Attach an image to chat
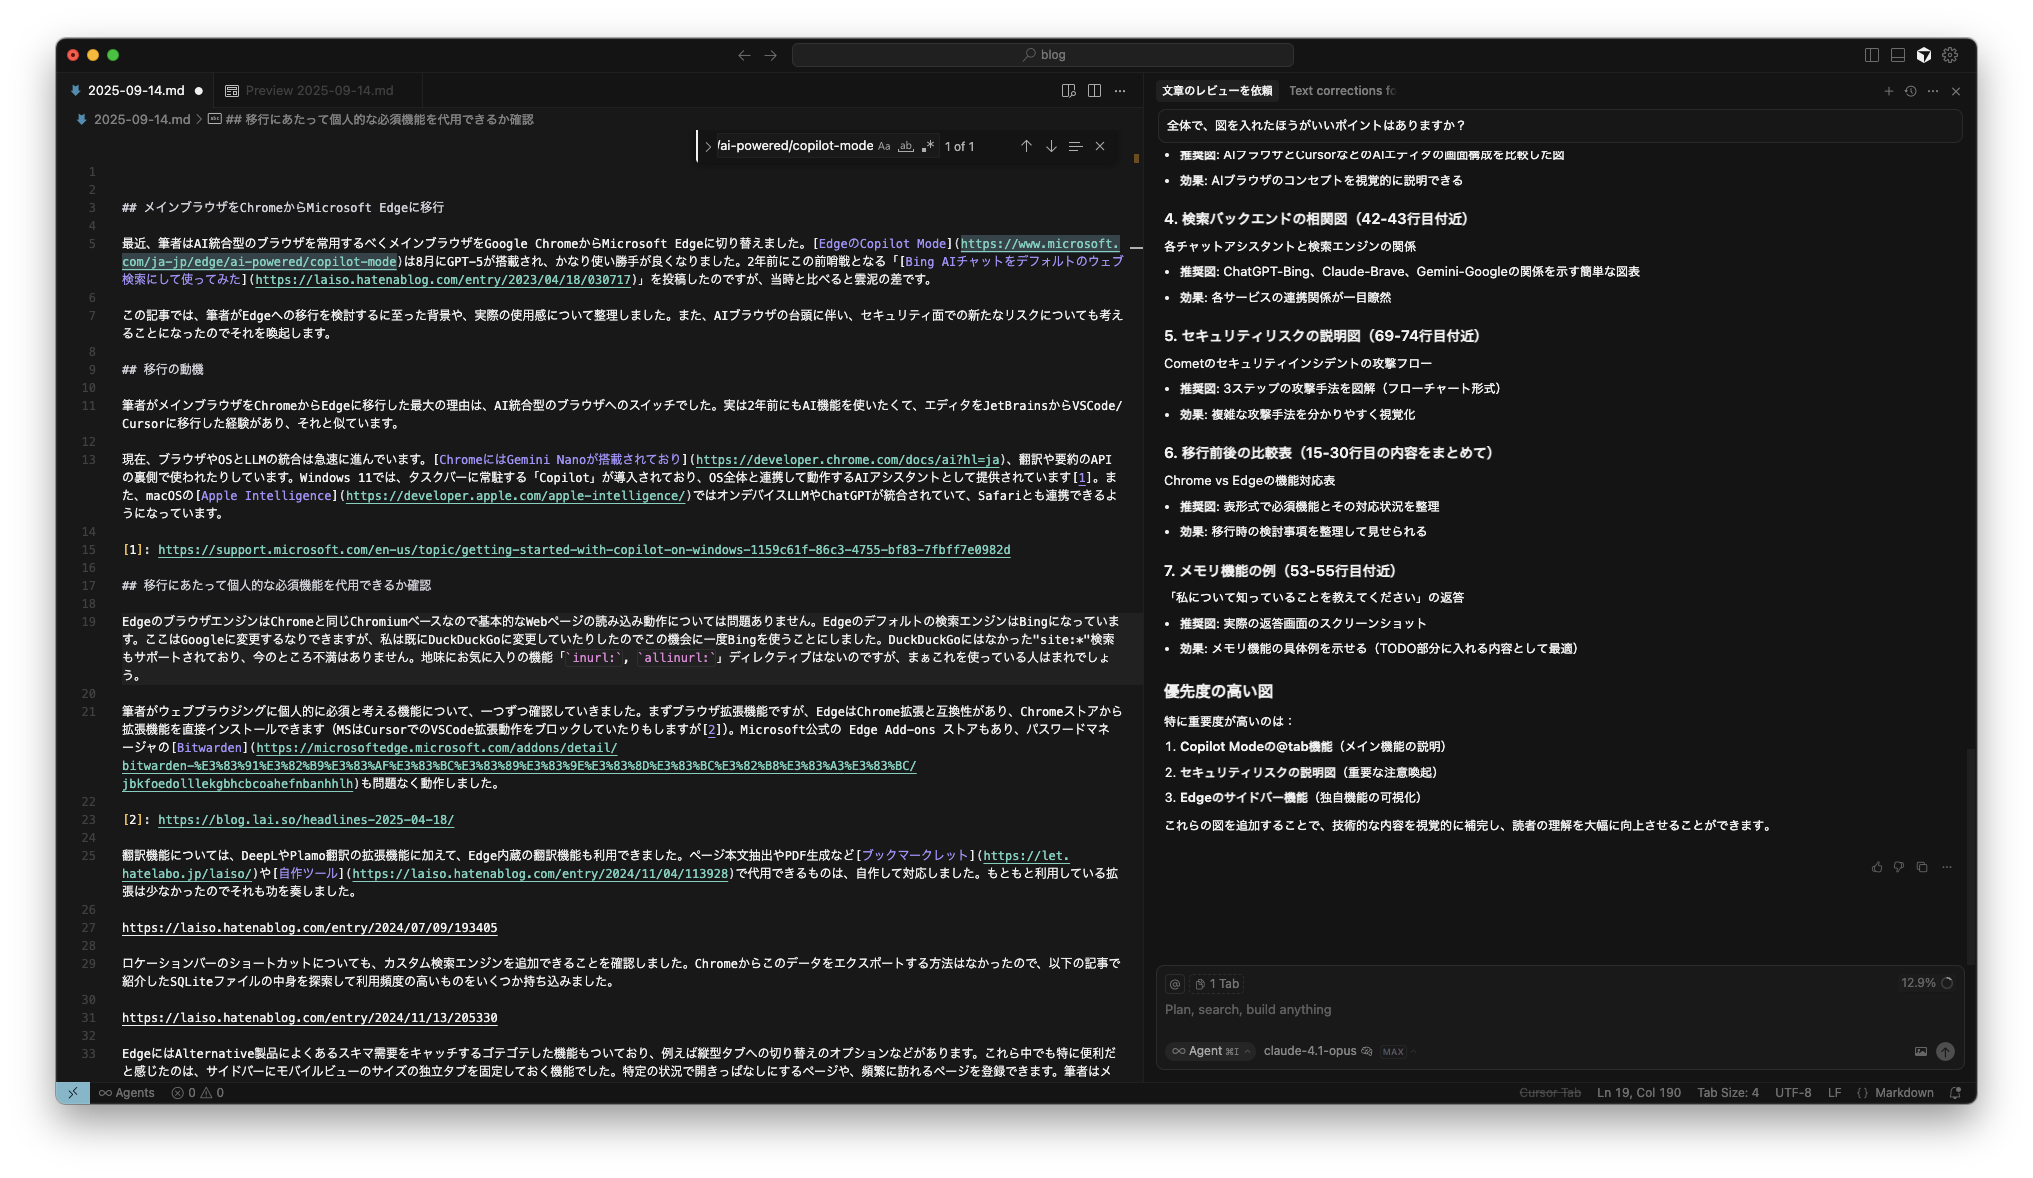This screenshot has height=1178, width=2033. coord(1920,1051)
